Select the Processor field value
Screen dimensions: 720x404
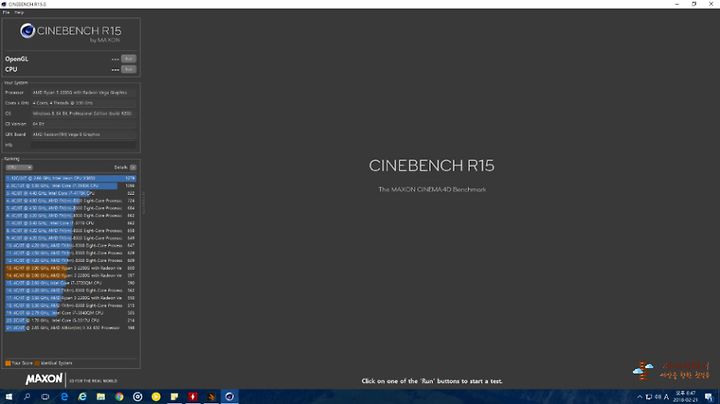[84, 93]
